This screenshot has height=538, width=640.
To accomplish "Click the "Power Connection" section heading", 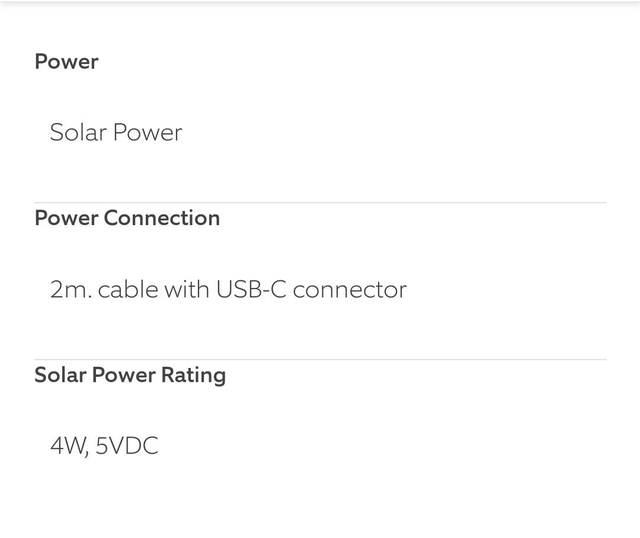I will click(x=127, y=218).
